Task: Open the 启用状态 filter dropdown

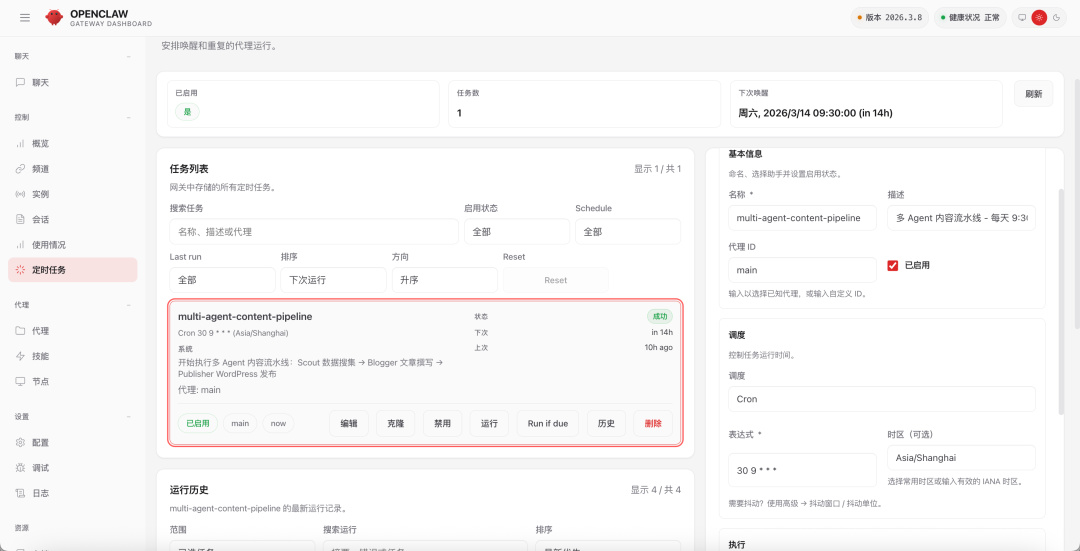Action: (517, 232)
